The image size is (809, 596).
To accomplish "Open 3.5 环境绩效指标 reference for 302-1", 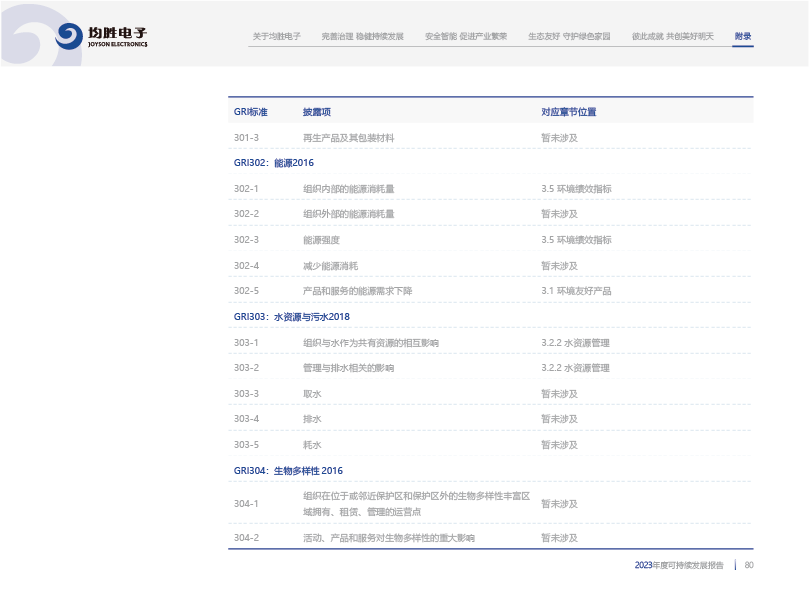I will click(576, 188).
